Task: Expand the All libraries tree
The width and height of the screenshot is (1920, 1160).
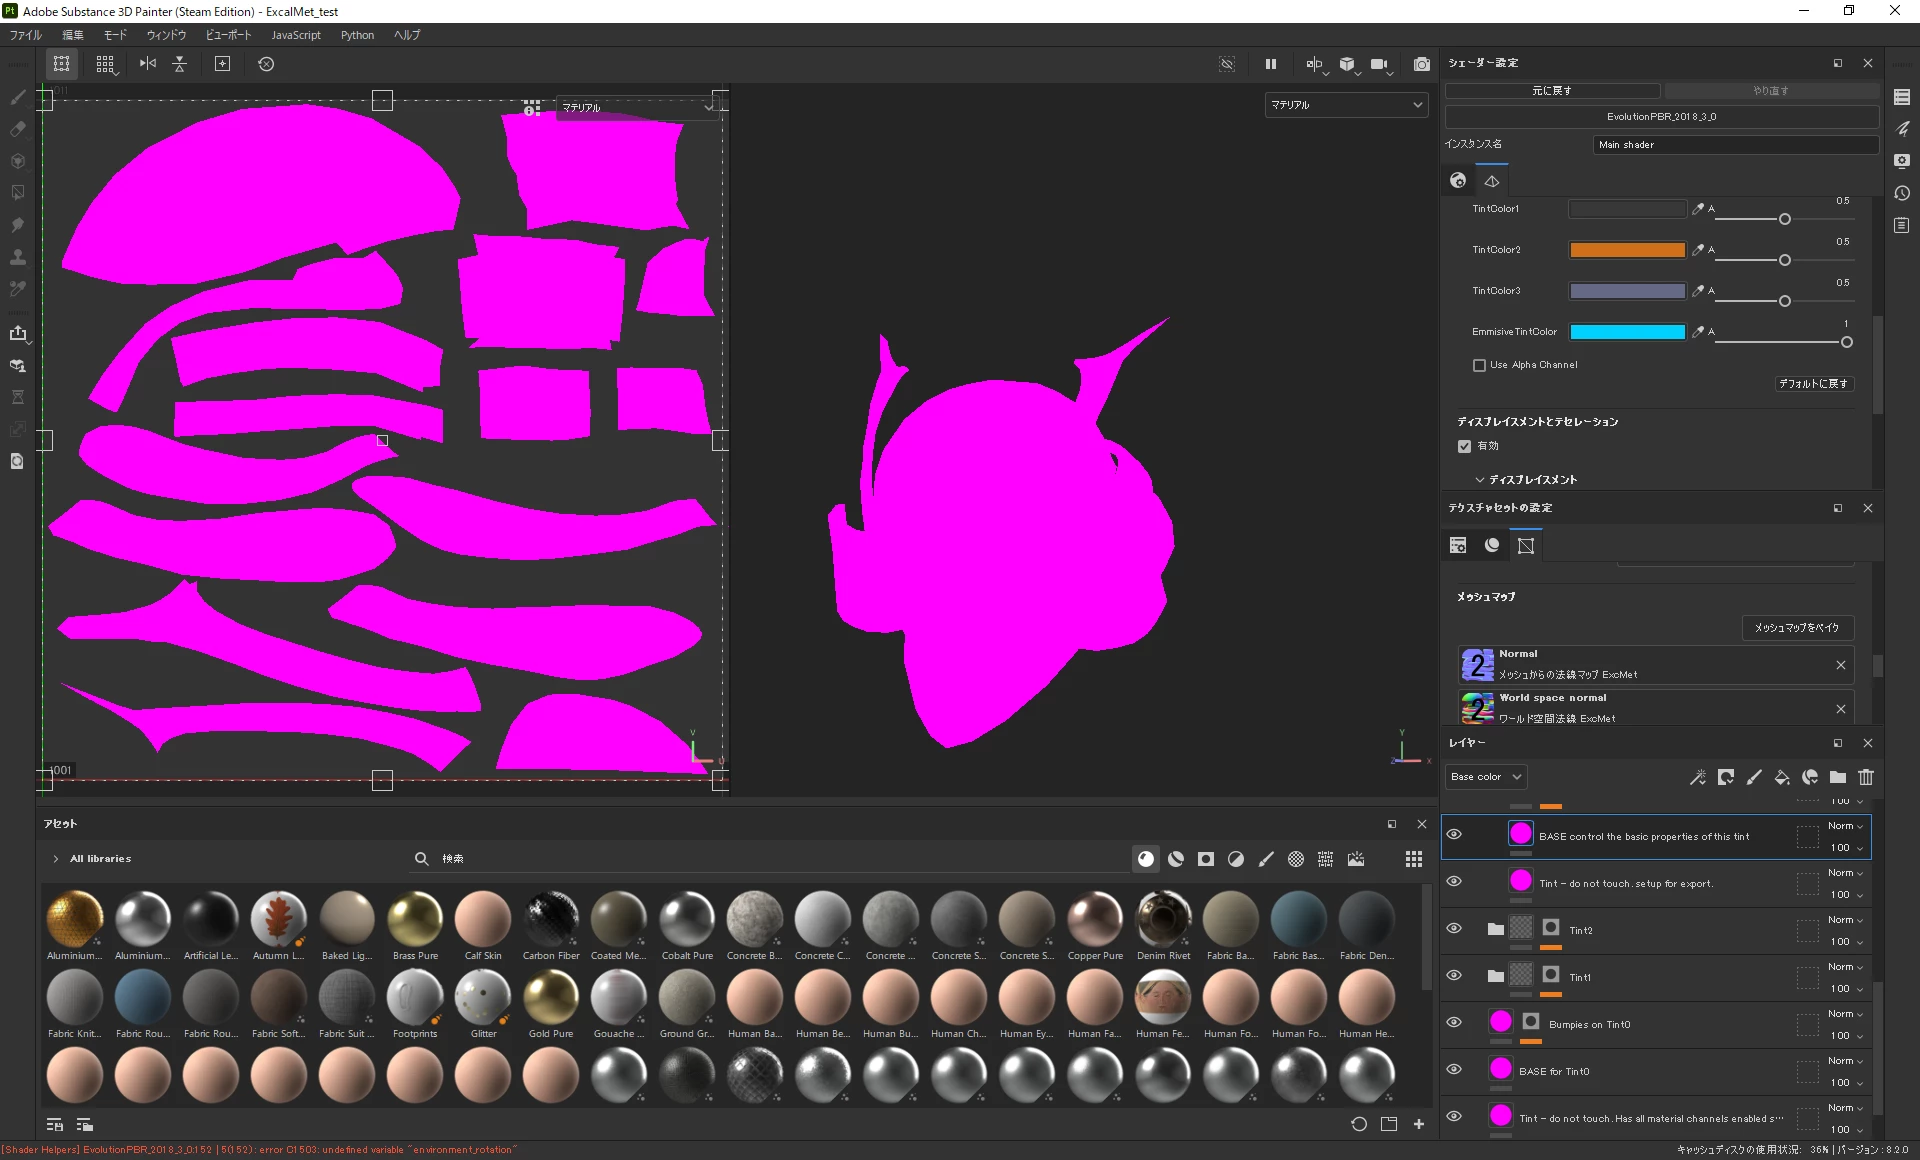Action: [x=56, y=859]
